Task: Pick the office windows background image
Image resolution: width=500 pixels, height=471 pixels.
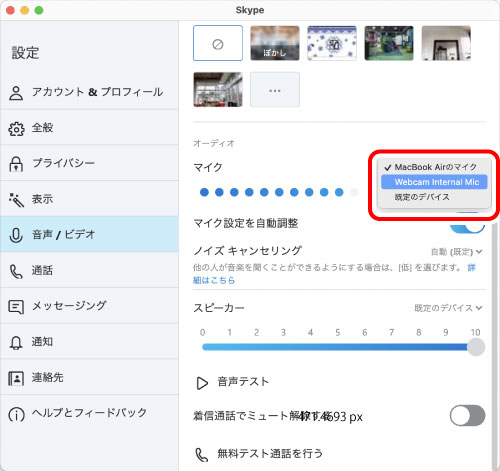Action: pos(218,90)
